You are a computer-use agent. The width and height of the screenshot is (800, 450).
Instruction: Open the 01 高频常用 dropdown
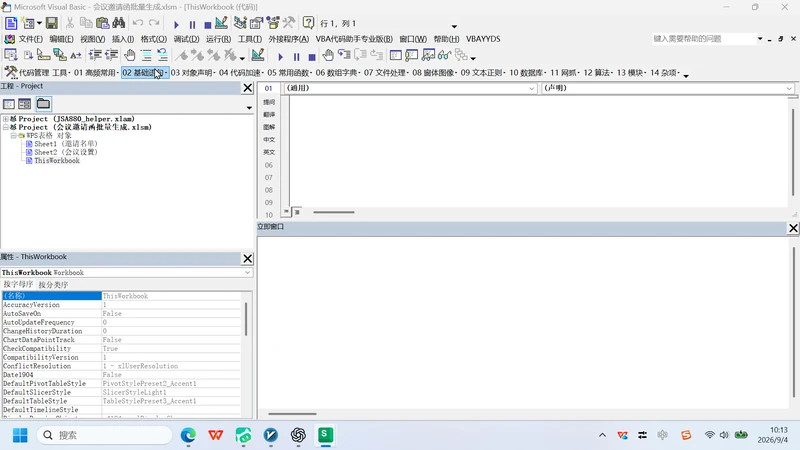pyautogui.click(x=96, y=73)
